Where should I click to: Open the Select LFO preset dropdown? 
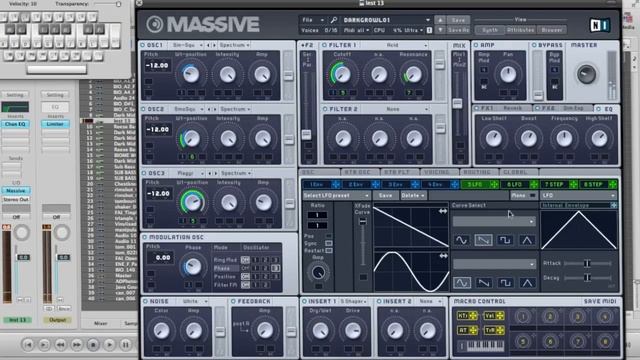[x=336, y=196]
